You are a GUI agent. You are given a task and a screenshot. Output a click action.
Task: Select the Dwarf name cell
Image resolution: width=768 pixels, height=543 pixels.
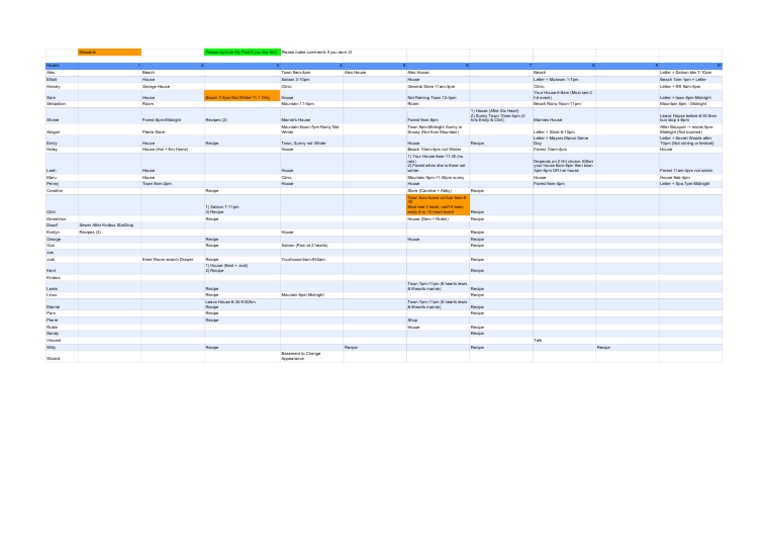[x=62, y=225]
